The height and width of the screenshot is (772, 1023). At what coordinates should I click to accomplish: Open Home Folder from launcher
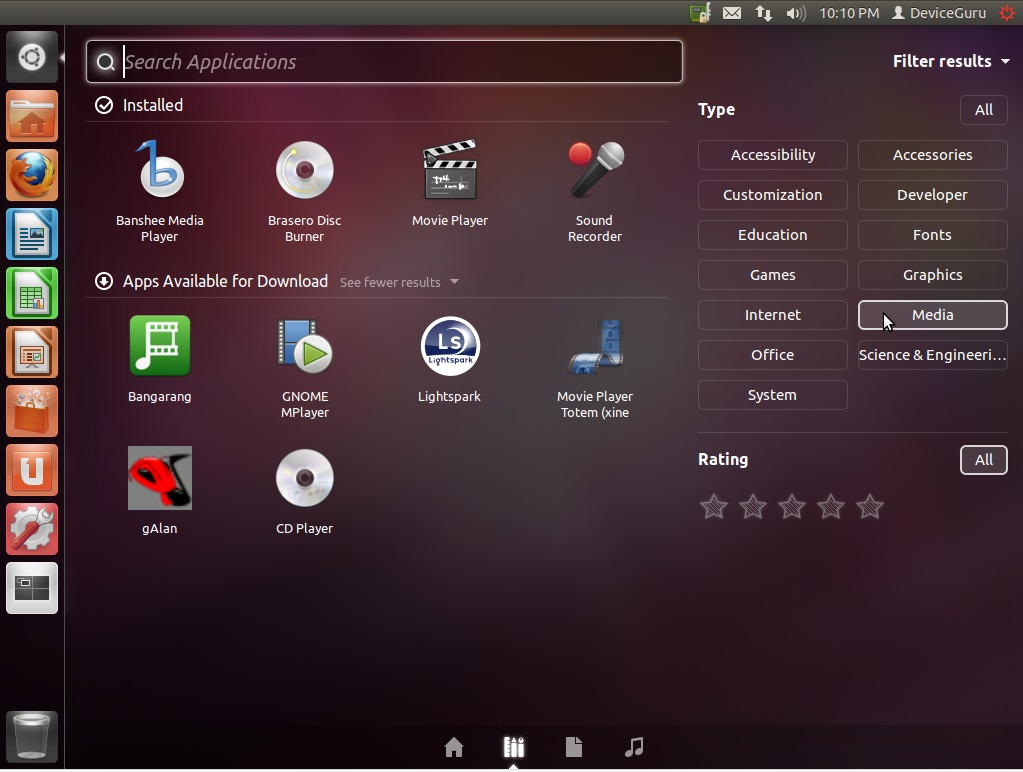point(32,116)
